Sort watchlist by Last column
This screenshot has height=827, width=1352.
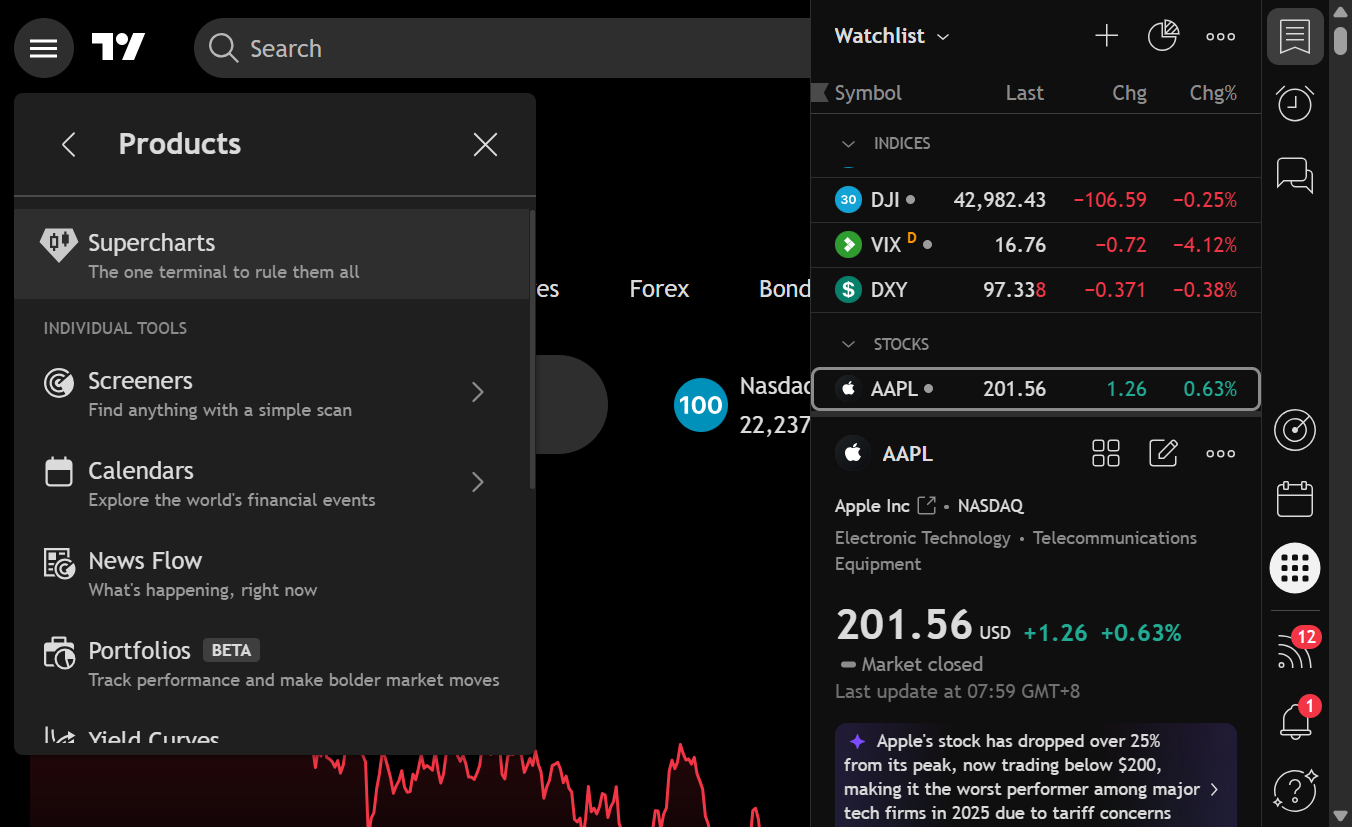1024,93
